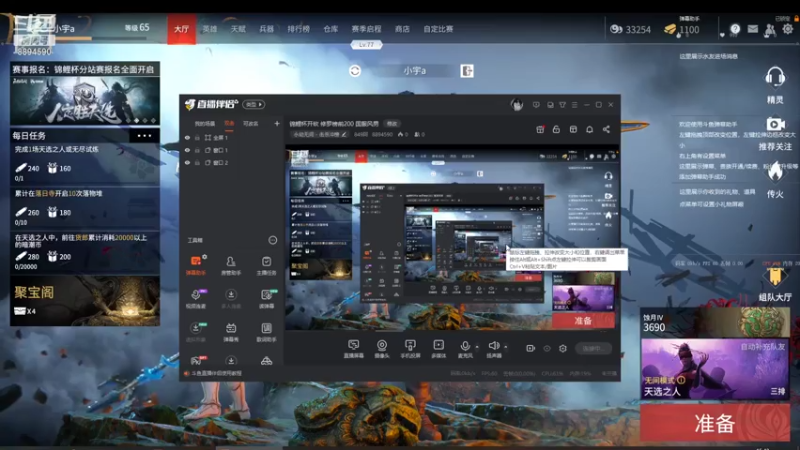800x450 pixels.
Task: Open 主播任务 streamer tasks tool
Action: 266,265
